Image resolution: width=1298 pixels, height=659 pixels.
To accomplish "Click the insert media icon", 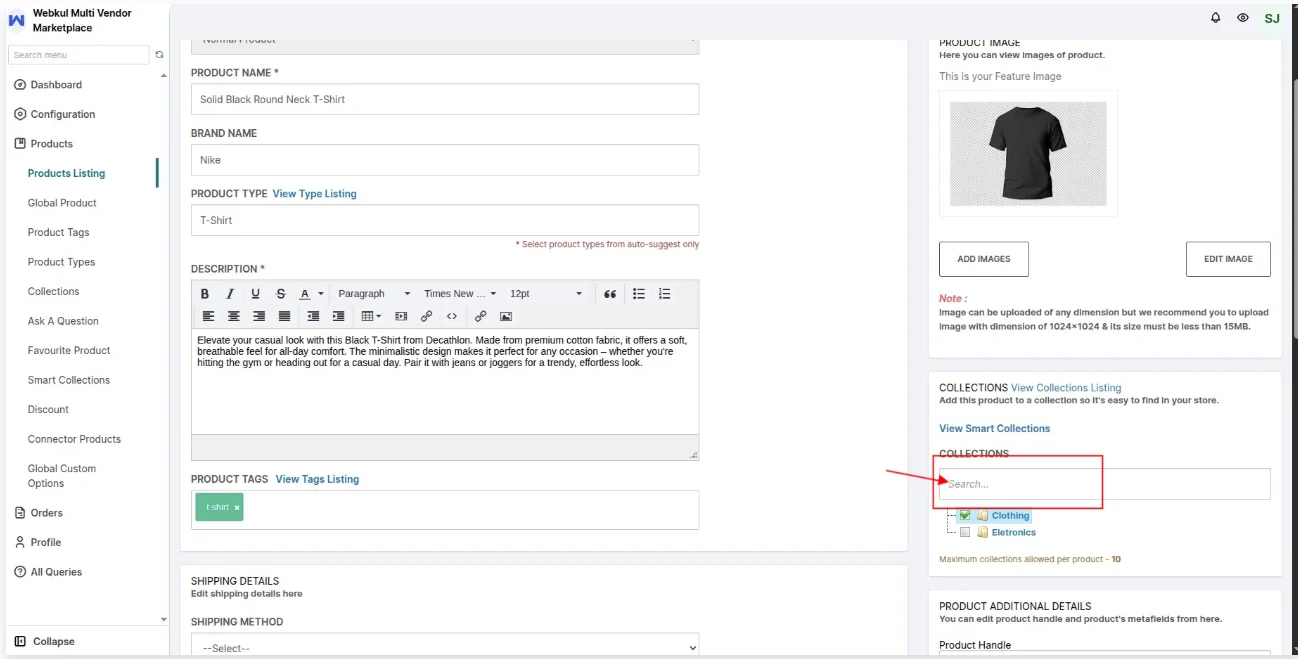I will click(x=401, y=316).
